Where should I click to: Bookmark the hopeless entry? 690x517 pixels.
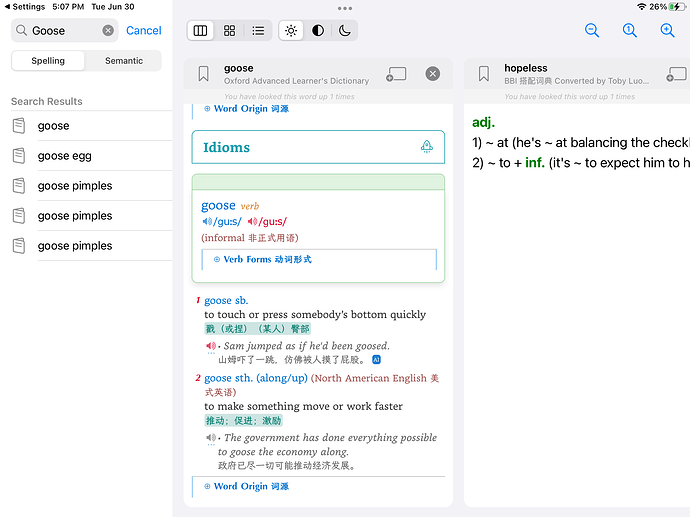click(x=484, y=73)
